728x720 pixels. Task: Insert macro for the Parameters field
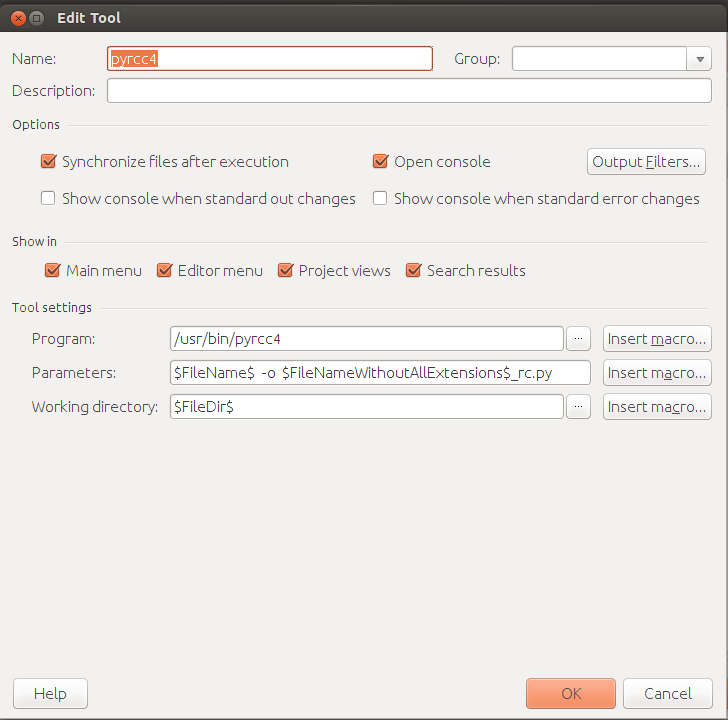[x=656, y=373]
